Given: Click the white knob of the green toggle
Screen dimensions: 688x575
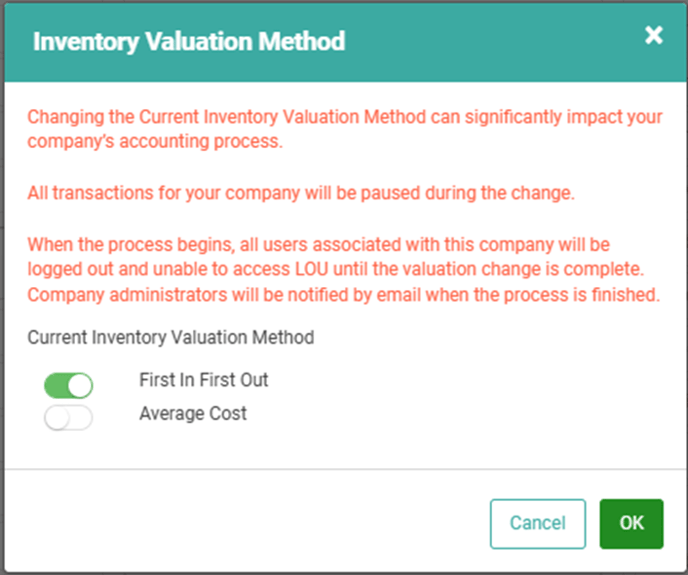Looking at the screenshot, I should [80, 386].
